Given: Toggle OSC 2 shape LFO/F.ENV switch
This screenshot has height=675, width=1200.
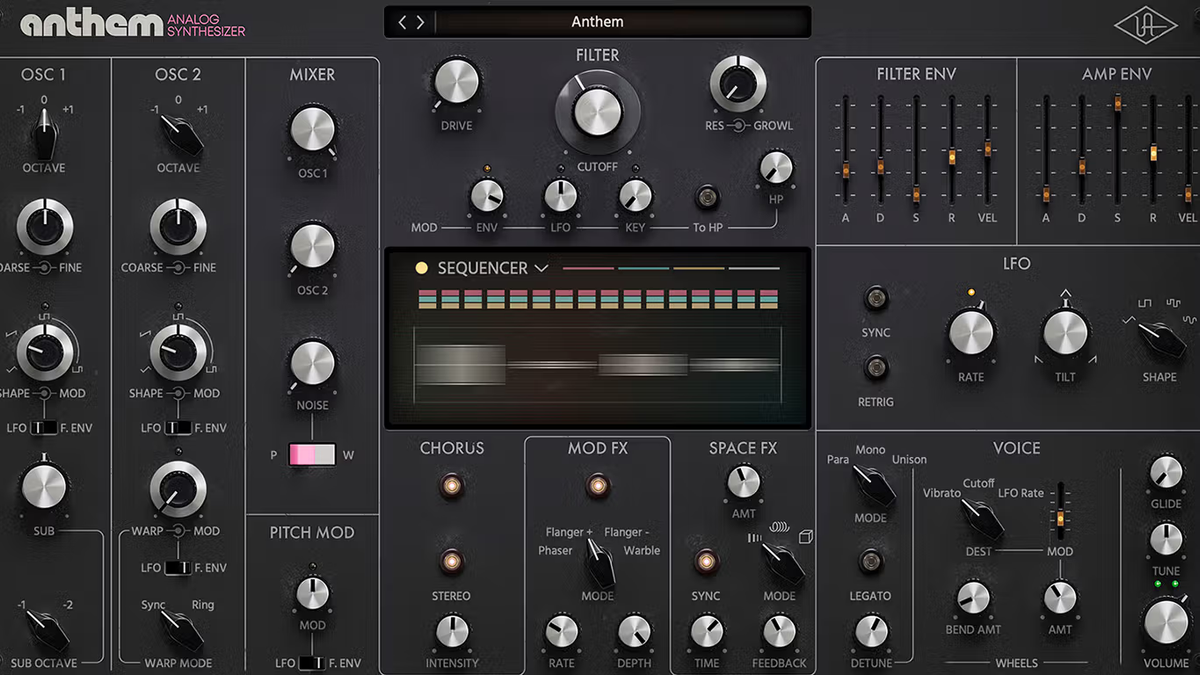Looking at the screenshot, I should tap(178, 428).
